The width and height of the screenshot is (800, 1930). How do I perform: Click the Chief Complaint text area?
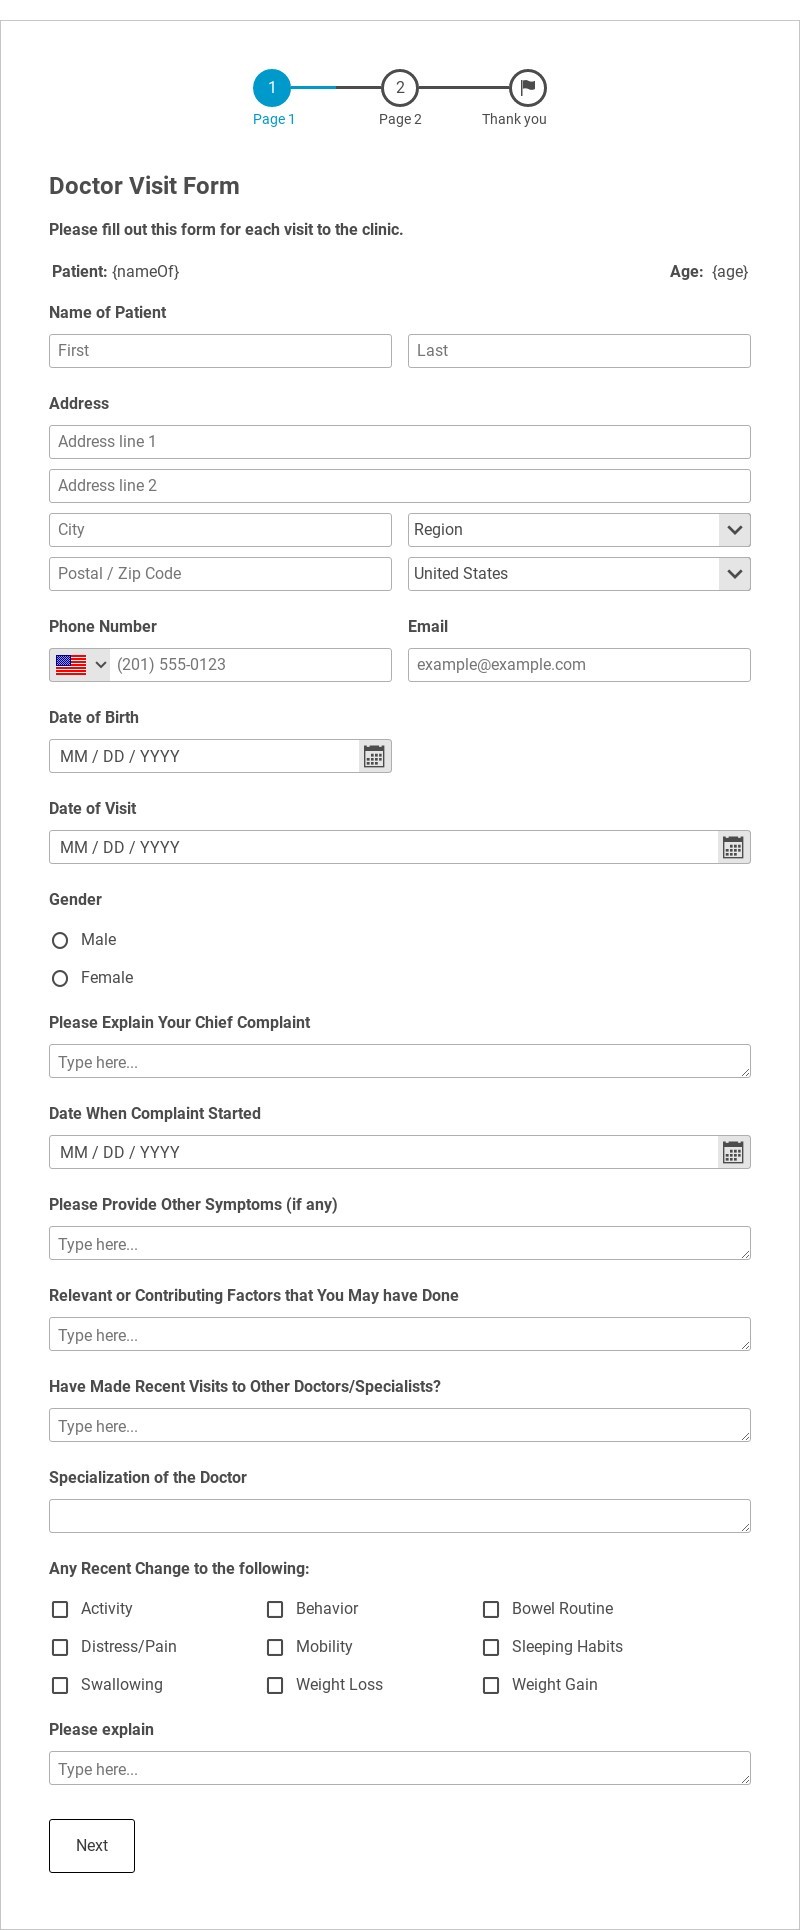pos(400,1061)
